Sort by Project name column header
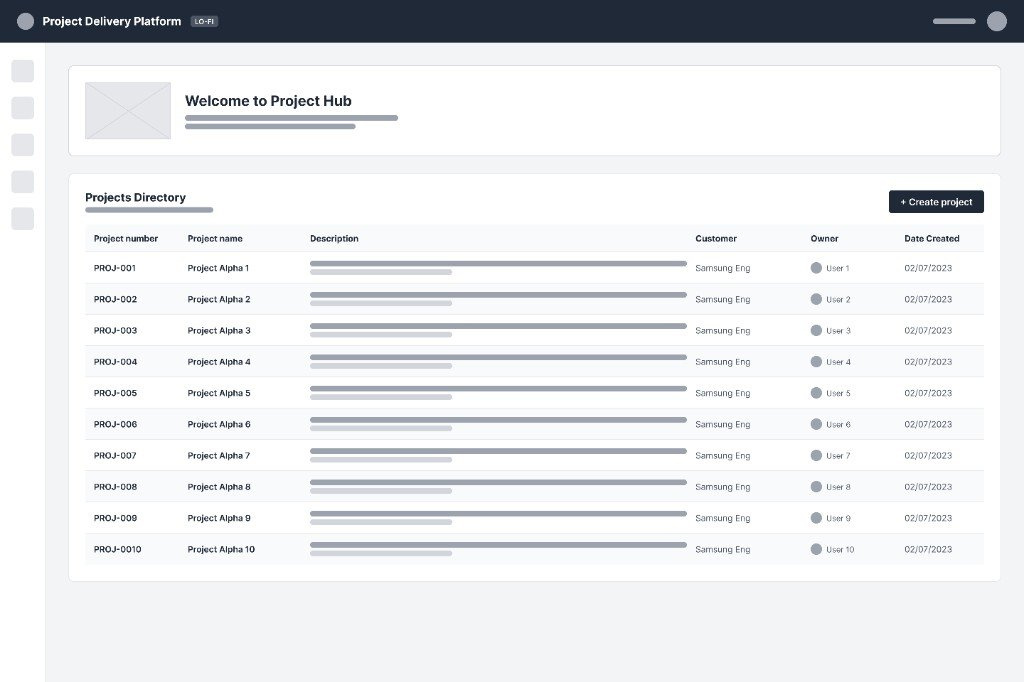This screenshot has height=682, width=1024. pos(215,238)
